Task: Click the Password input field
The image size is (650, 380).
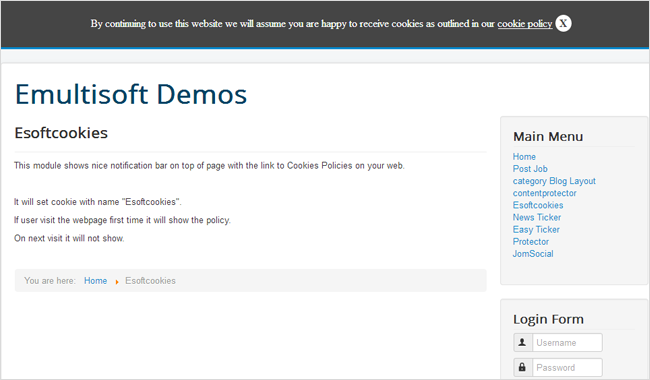Action: 567,368
